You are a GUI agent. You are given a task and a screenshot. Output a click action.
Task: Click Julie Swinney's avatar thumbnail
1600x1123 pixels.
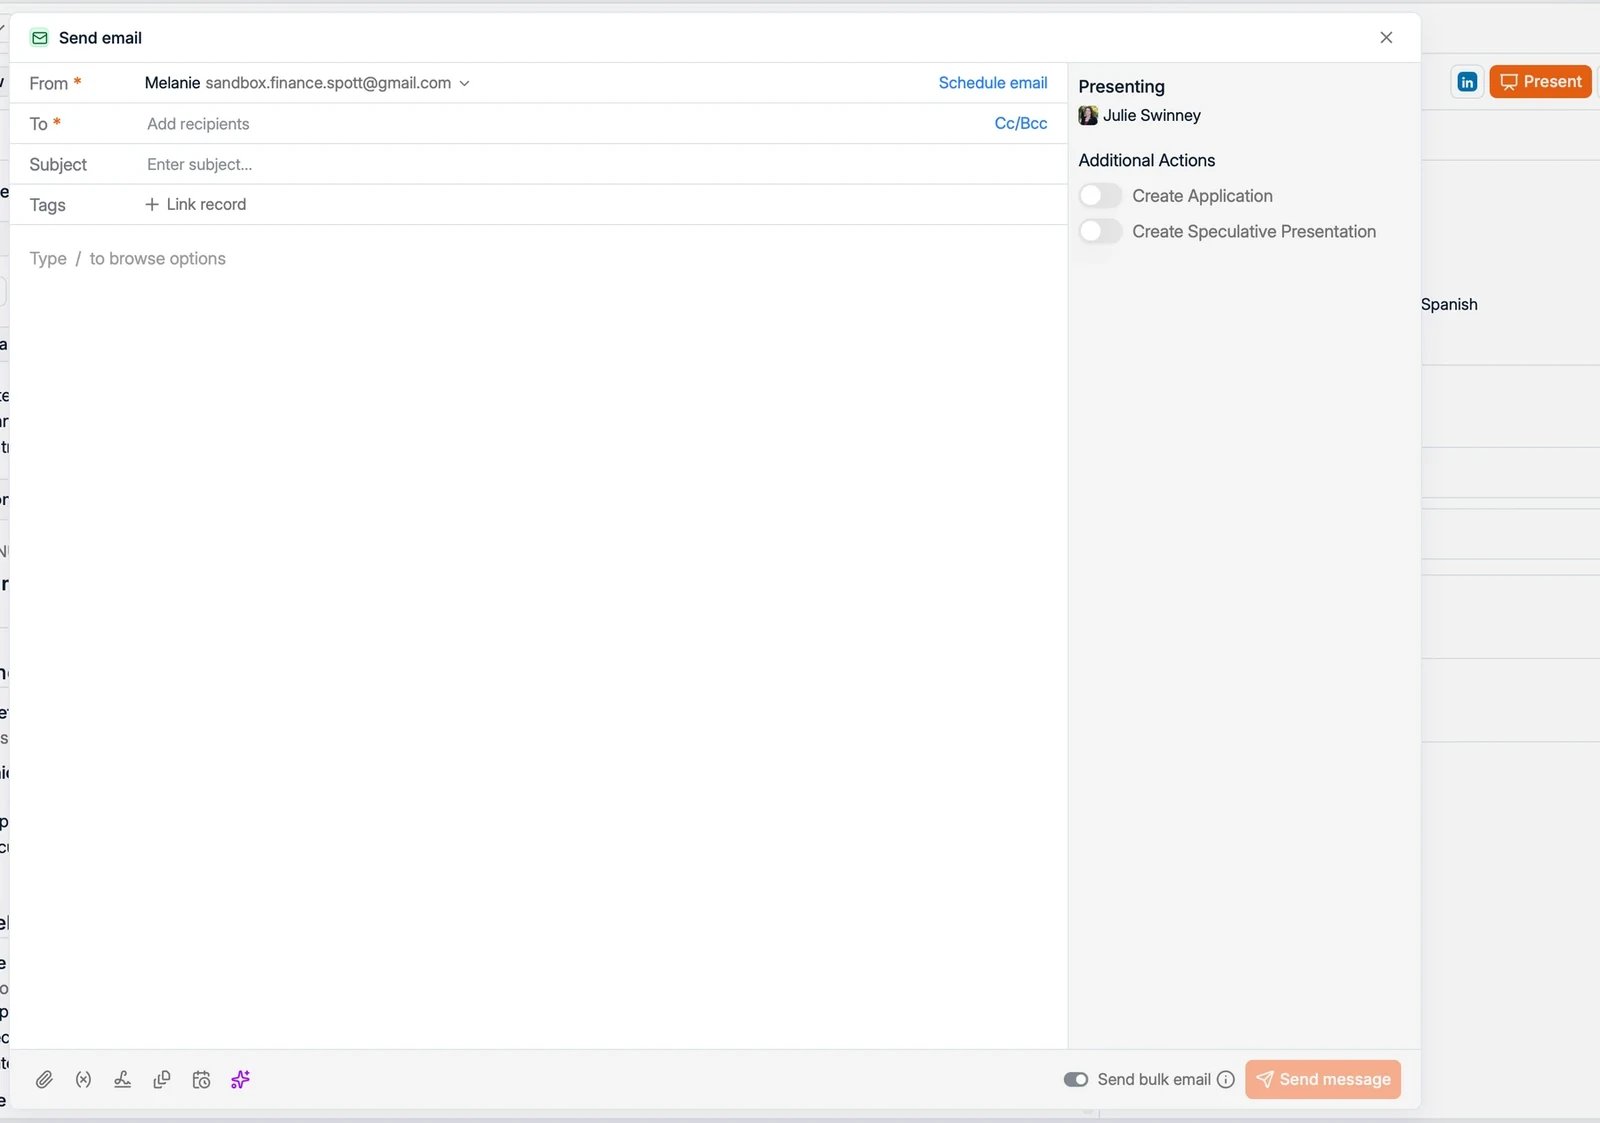tap(1088, 115)
